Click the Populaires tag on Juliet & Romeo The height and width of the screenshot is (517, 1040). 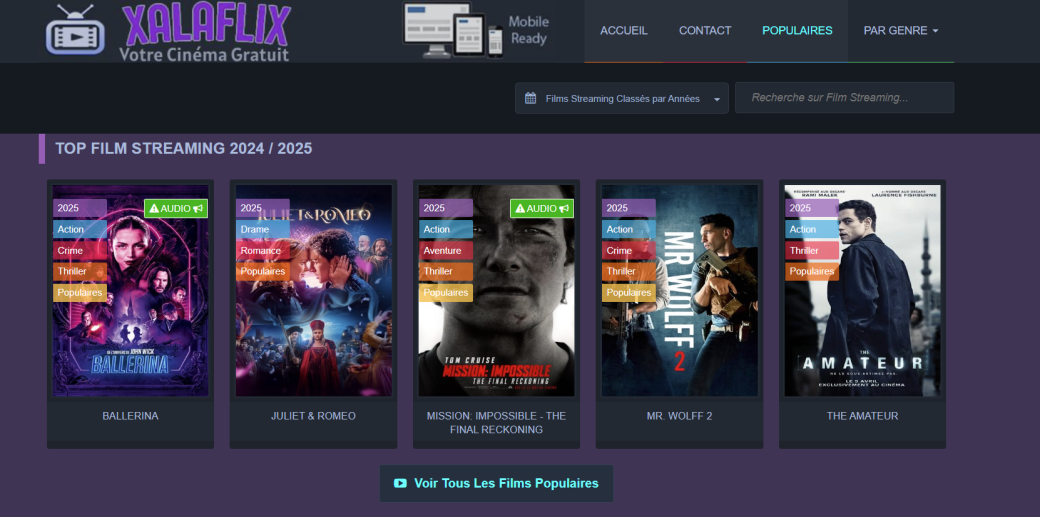[263, 271]
